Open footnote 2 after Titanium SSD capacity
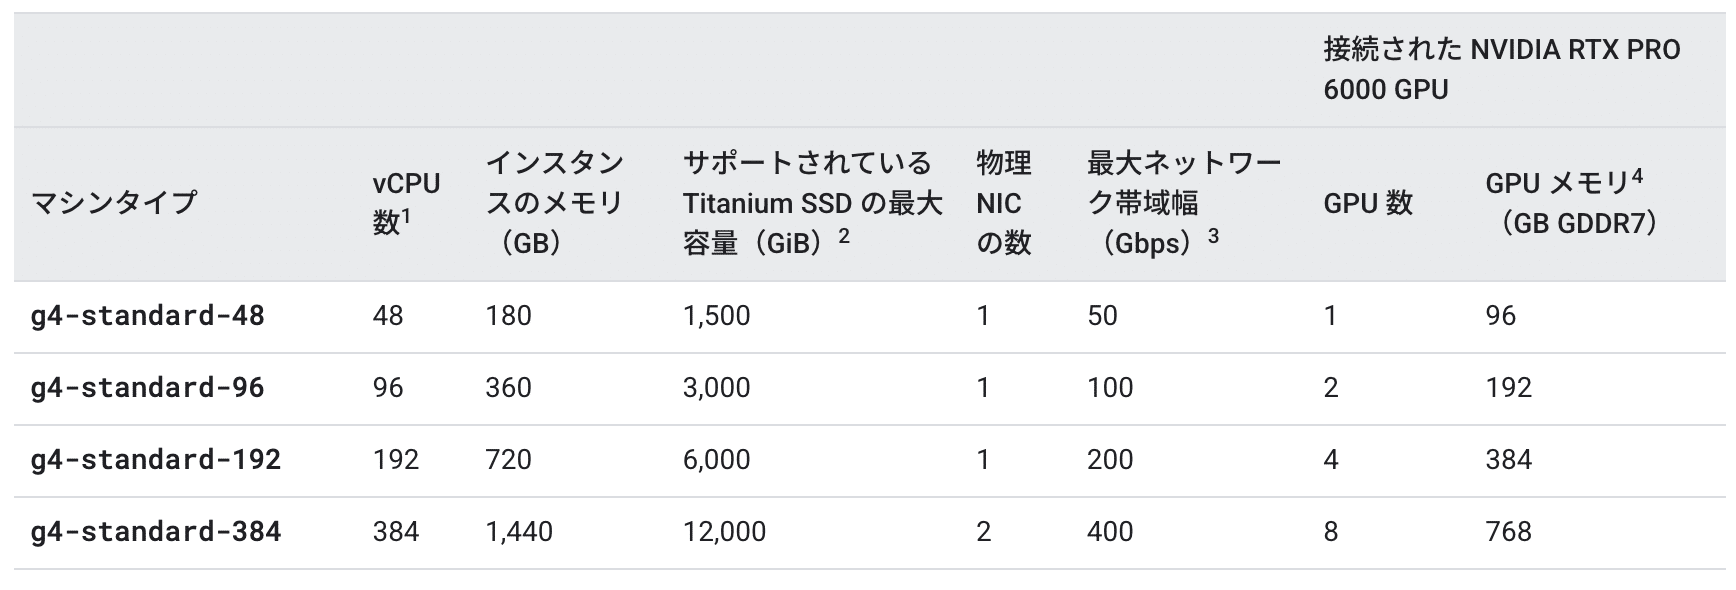Image resolution: width=1736 pixels, height=590 pixels. 844,236
